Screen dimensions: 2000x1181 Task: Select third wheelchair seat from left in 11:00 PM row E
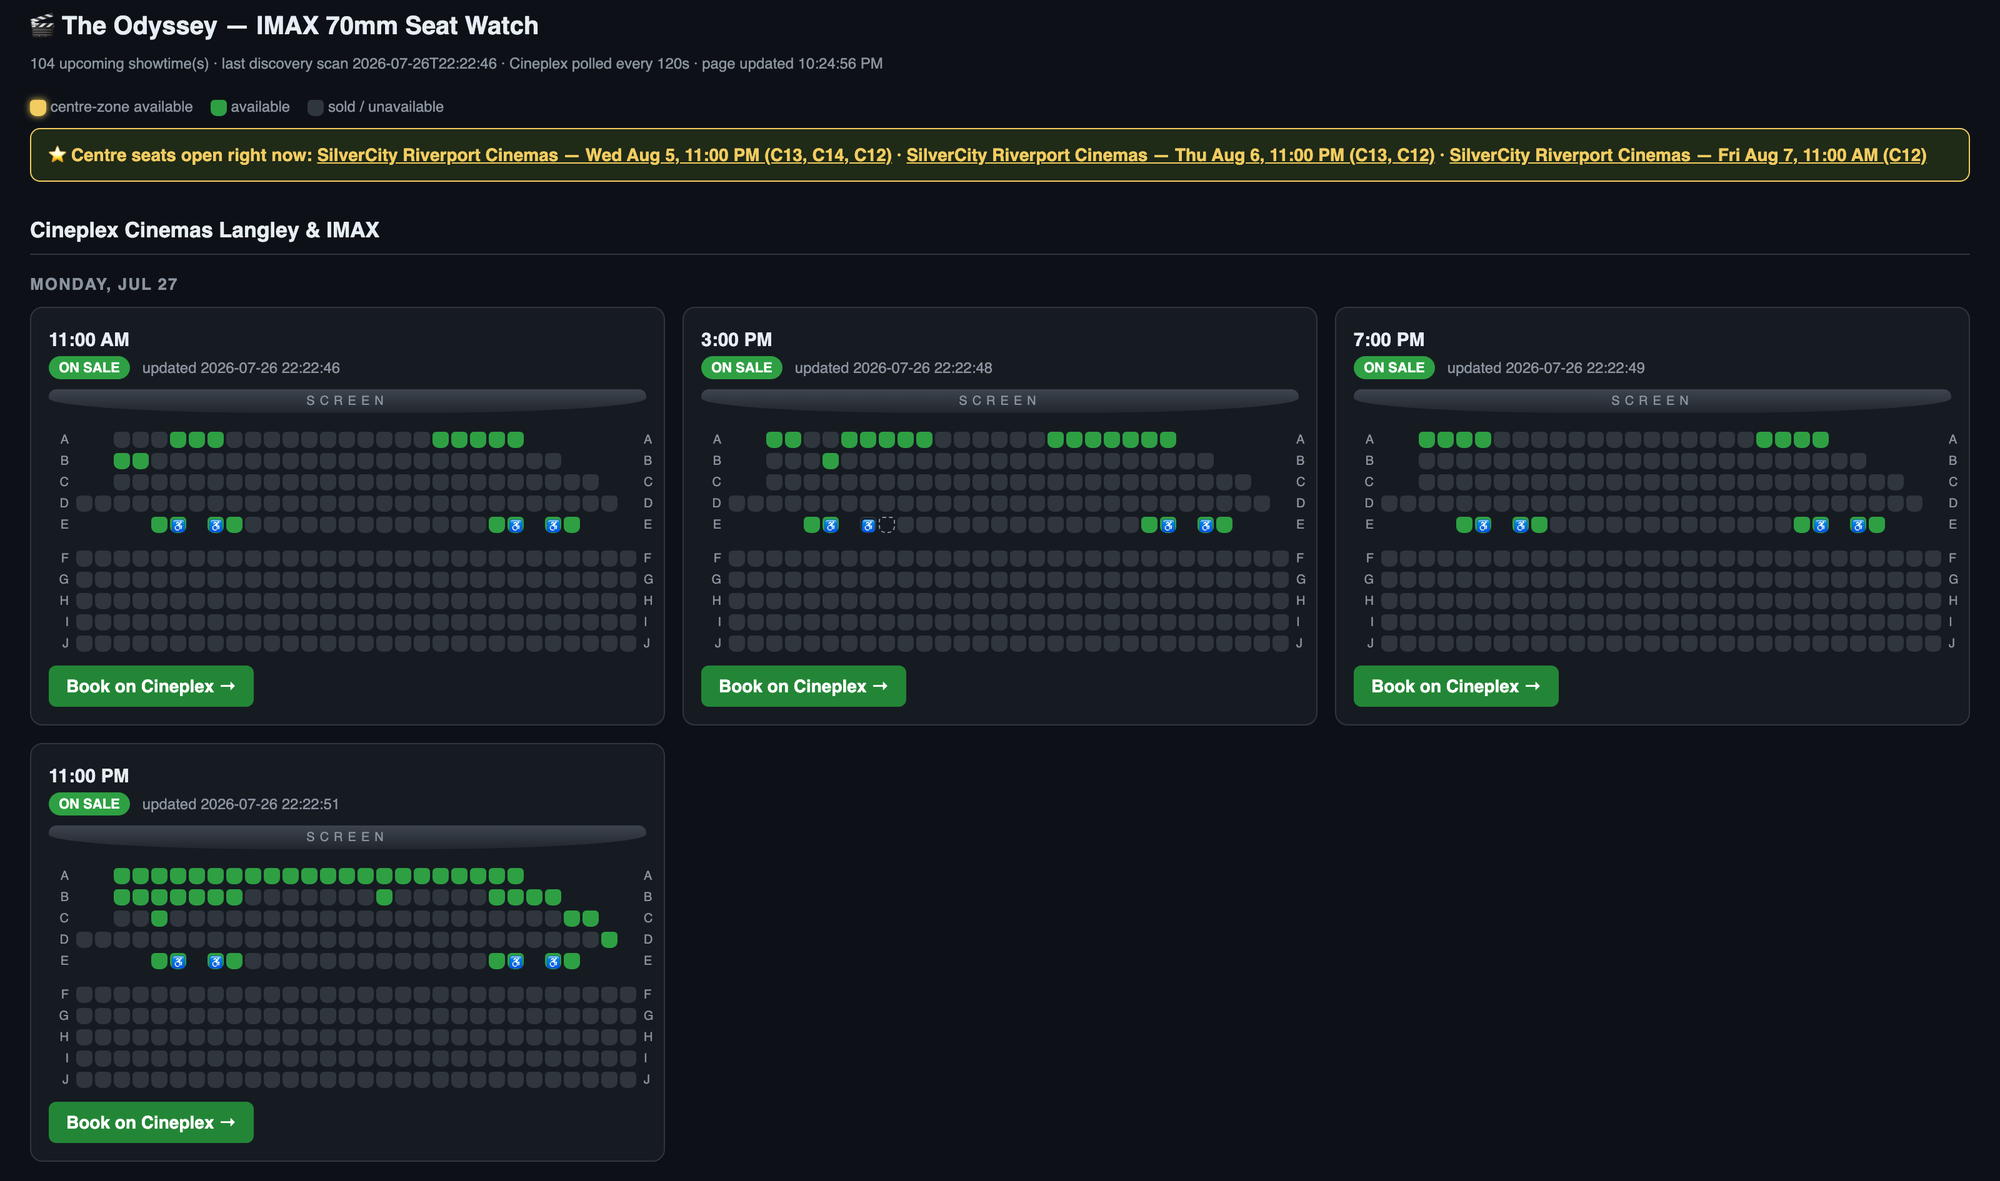(516, 961)
